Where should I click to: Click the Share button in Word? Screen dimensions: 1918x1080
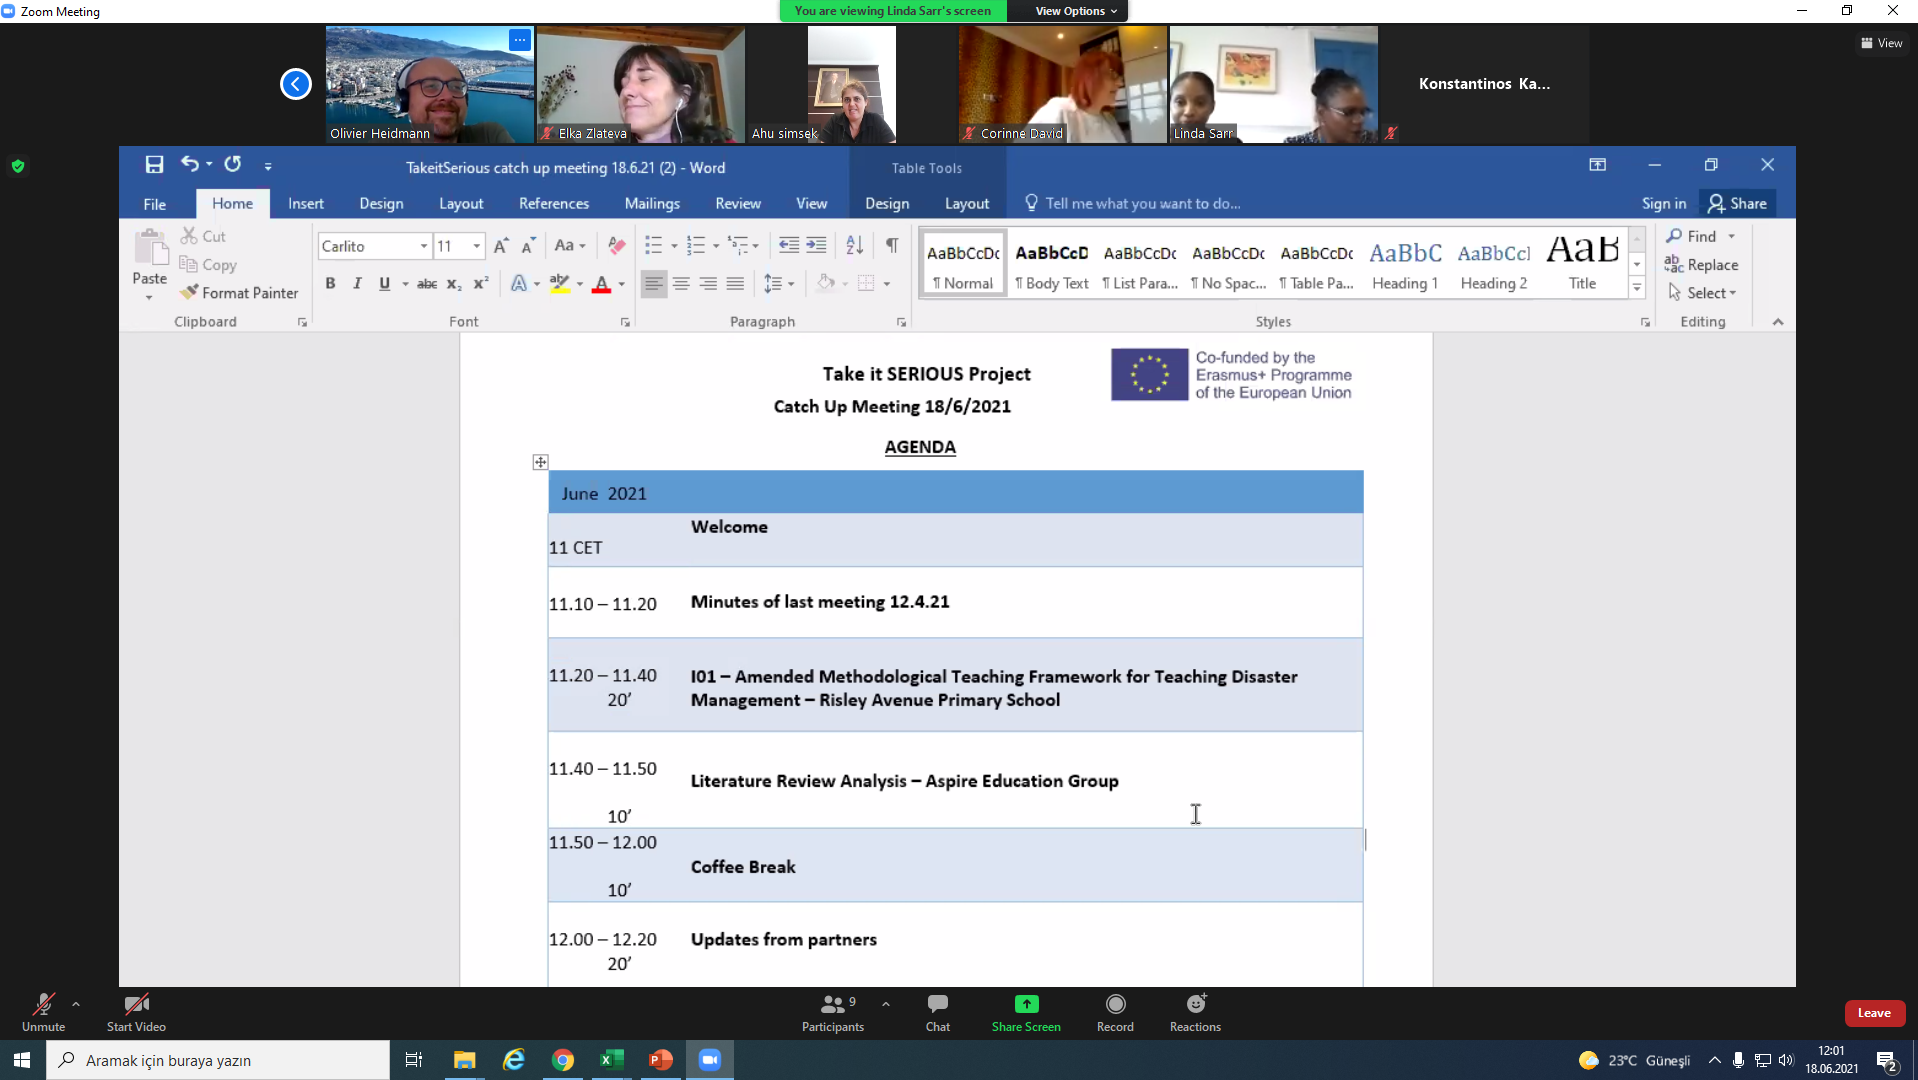pyautogui.click(x=1737, y=204)
